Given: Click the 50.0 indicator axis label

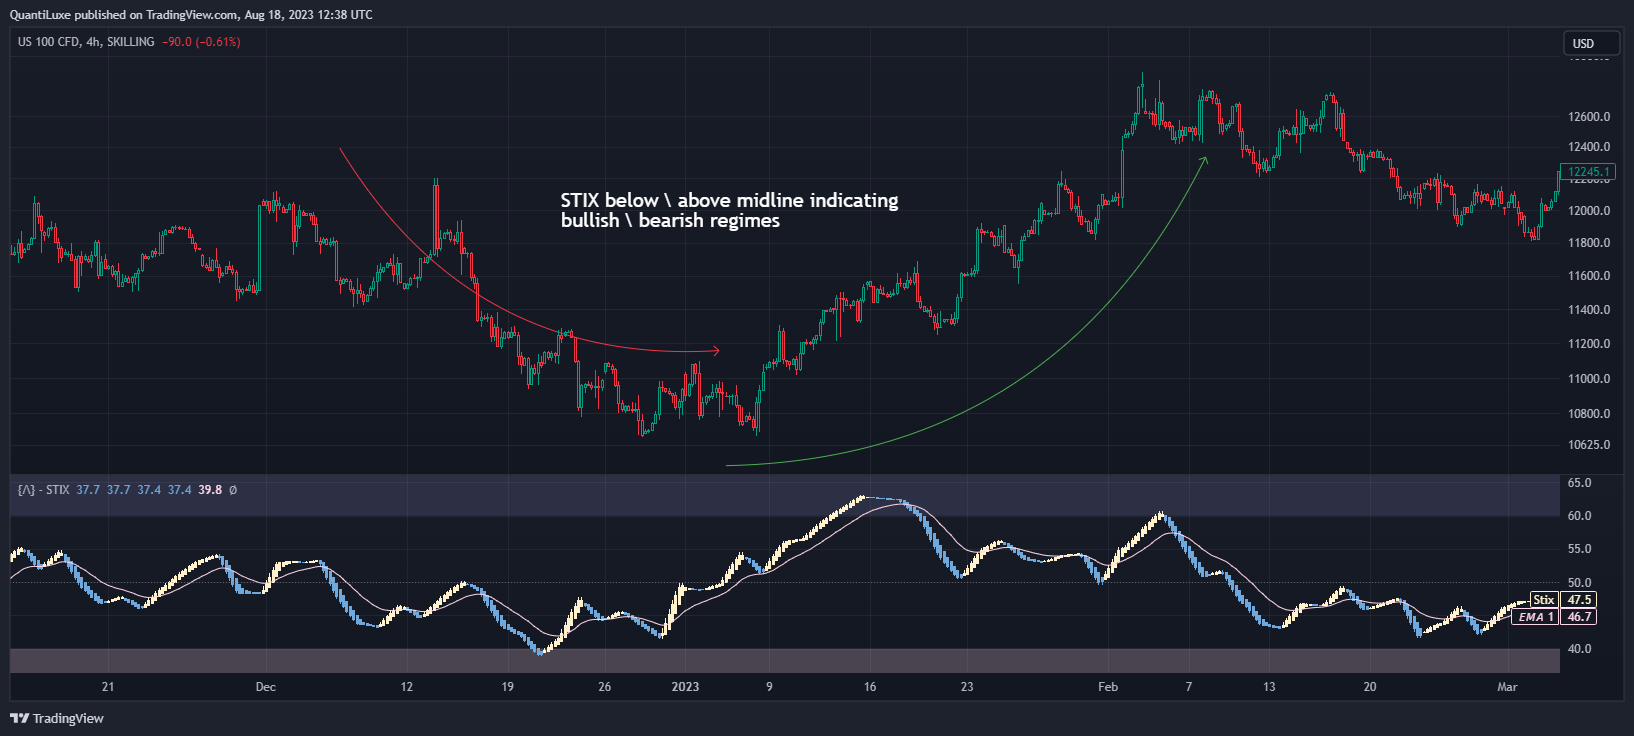Looking at the screenshot, I should point(1580,583).
